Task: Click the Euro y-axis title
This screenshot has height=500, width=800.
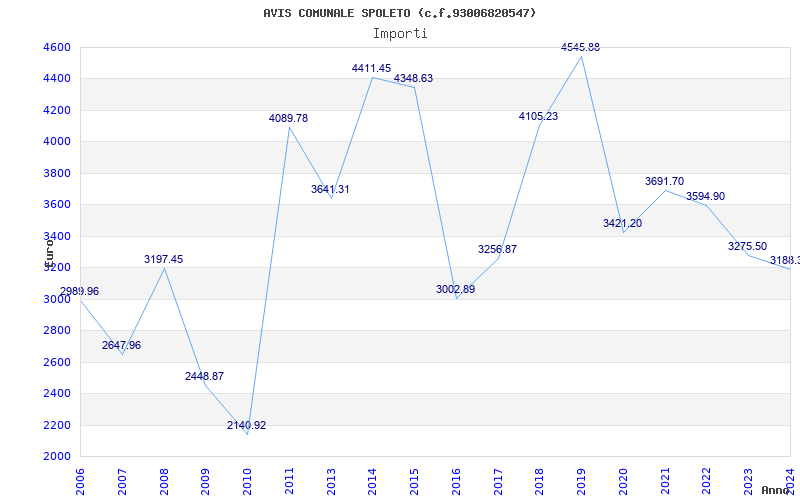Action: [x=48, y=254]
